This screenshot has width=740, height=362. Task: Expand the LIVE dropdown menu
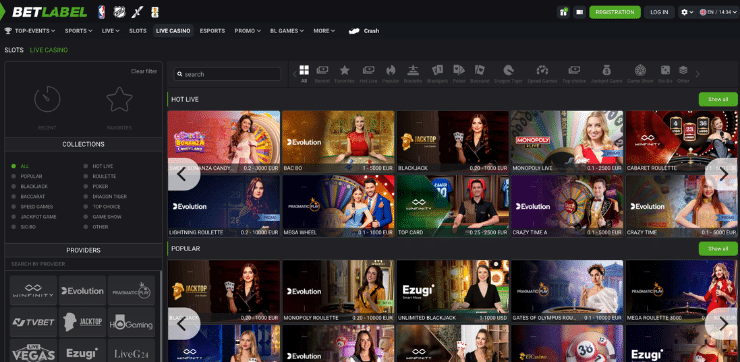[x=110, y=31]
